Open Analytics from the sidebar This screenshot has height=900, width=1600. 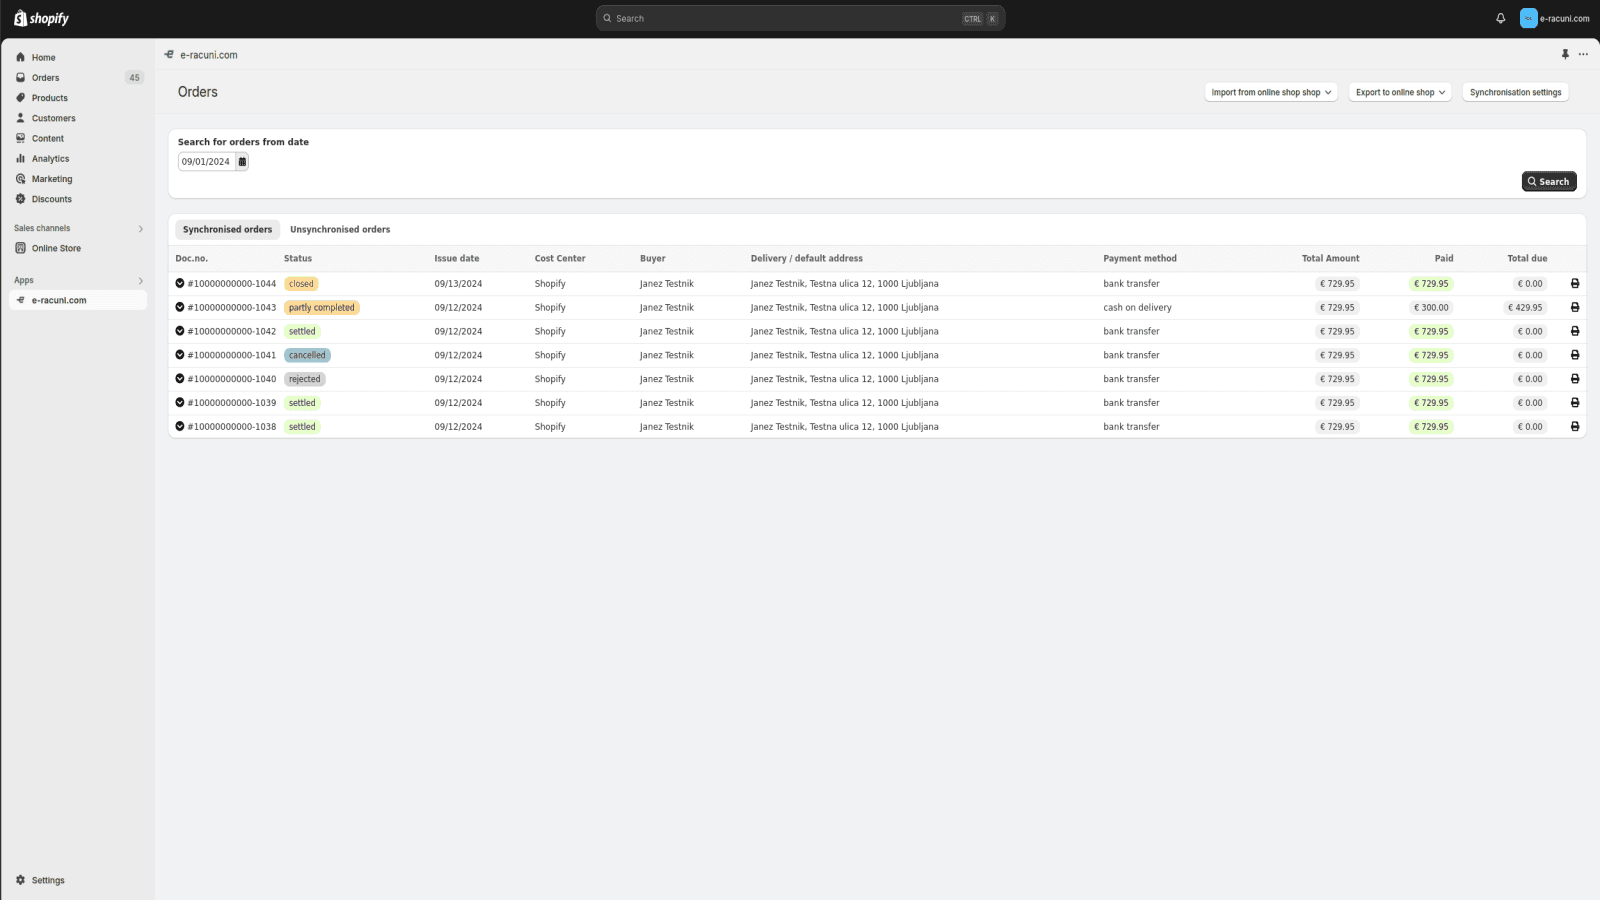[x=49, y=158]
